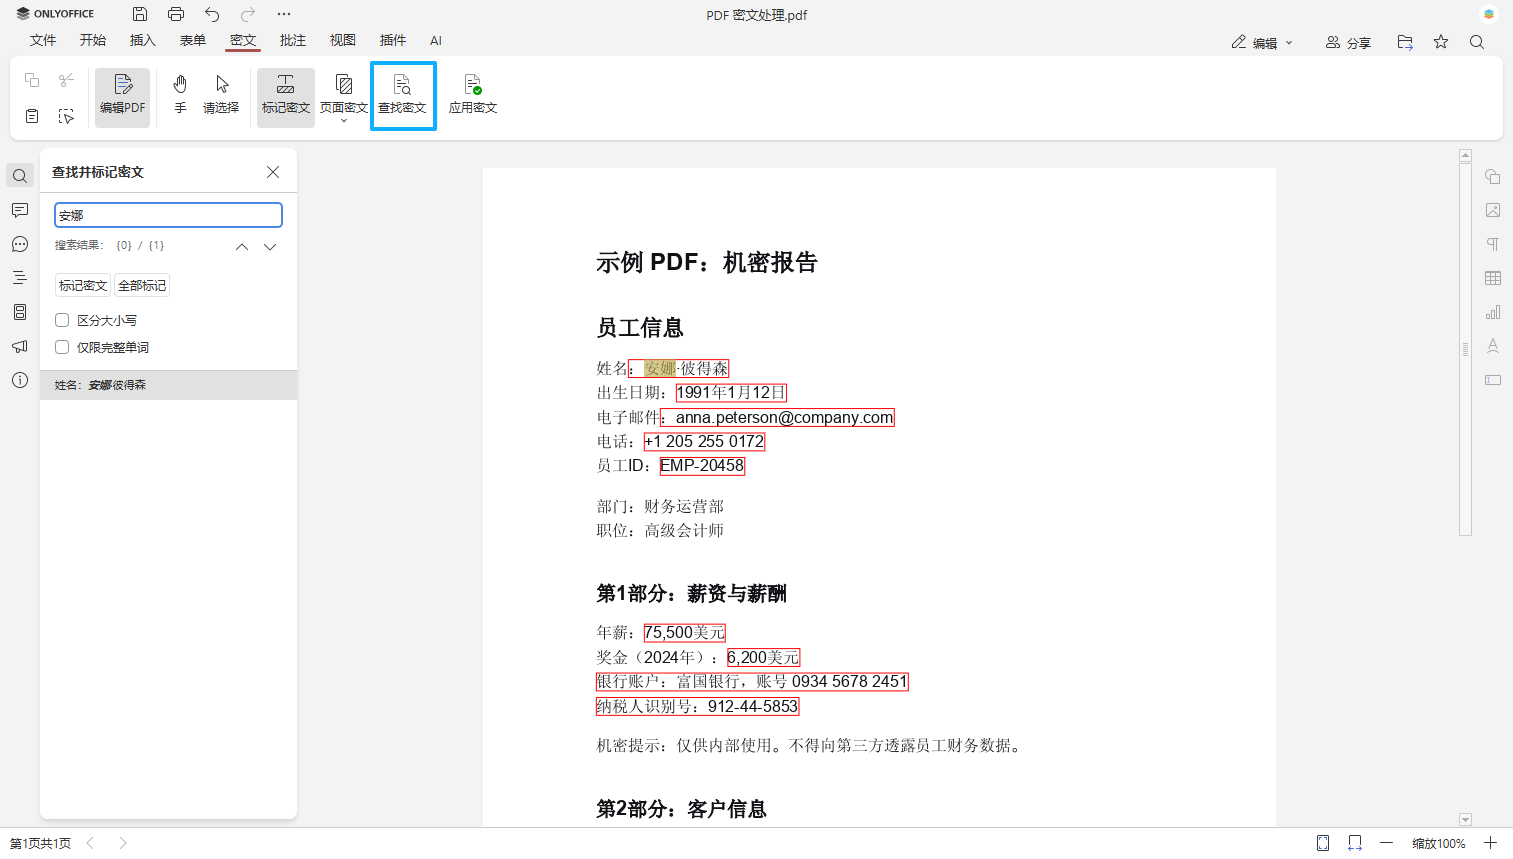Switch to the 批注 ribbon tab
The width and height of the screenshot is (1513, 859).
pos(293,41)
